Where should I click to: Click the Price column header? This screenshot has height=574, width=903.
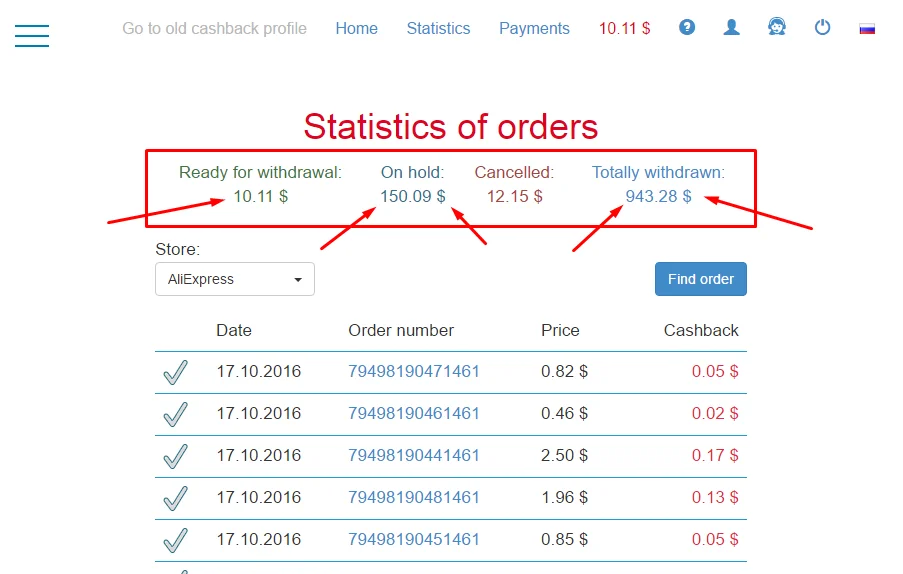click(x=560, y=330)
